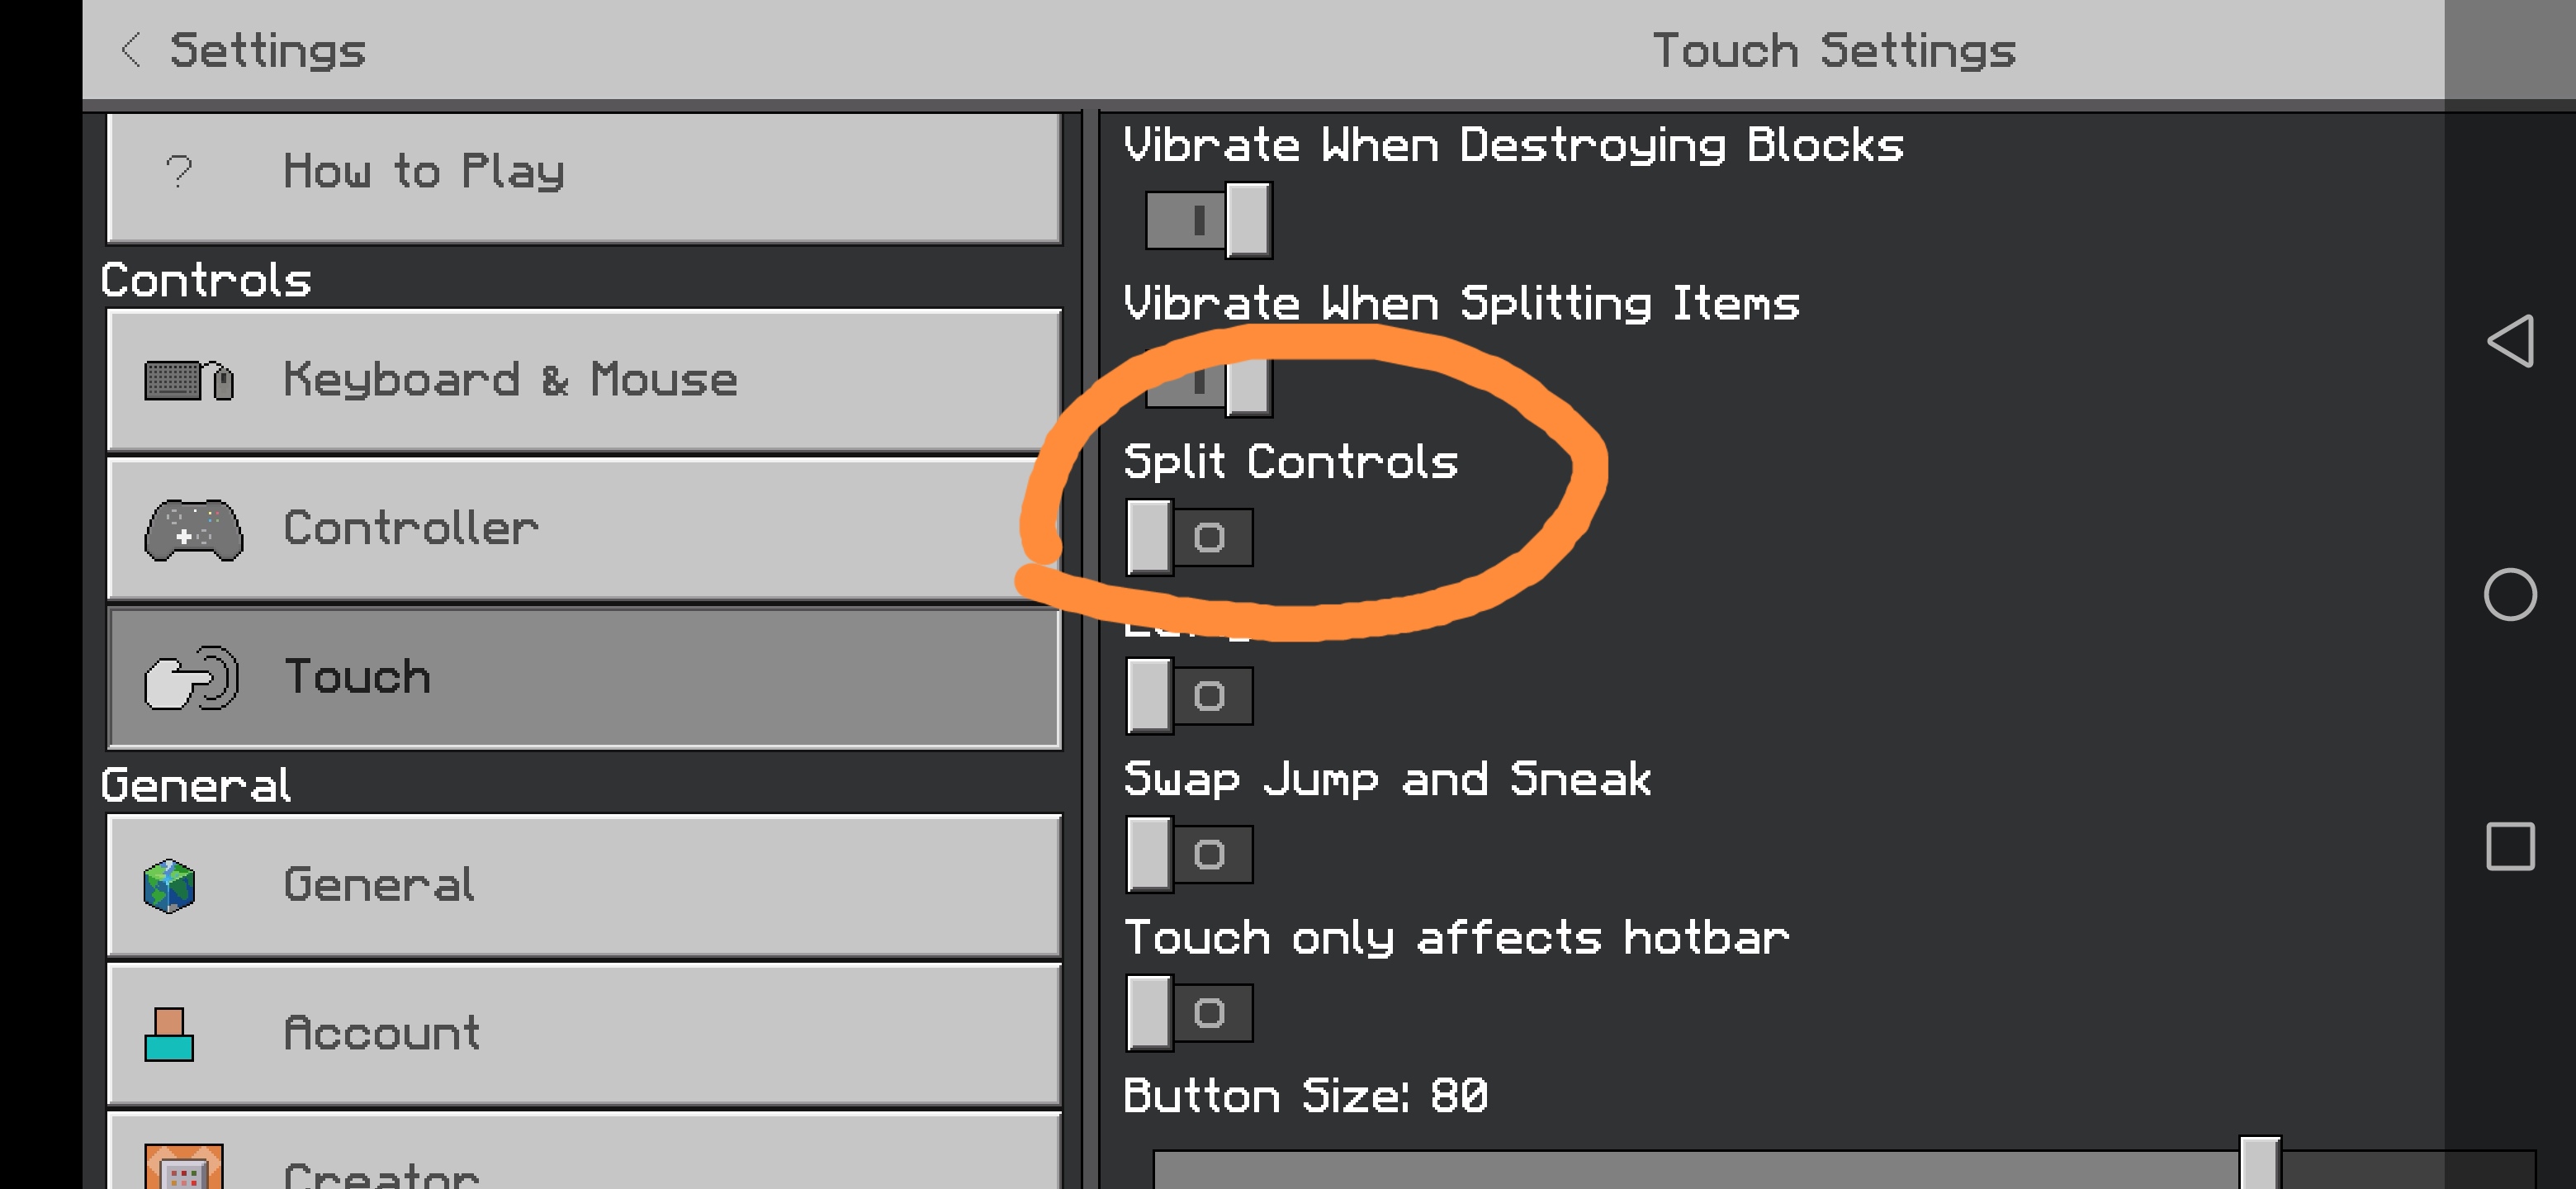Enable the Split Controls toggle
This screenshot has height=1189, width=2576.
[x=1189, y=538]
